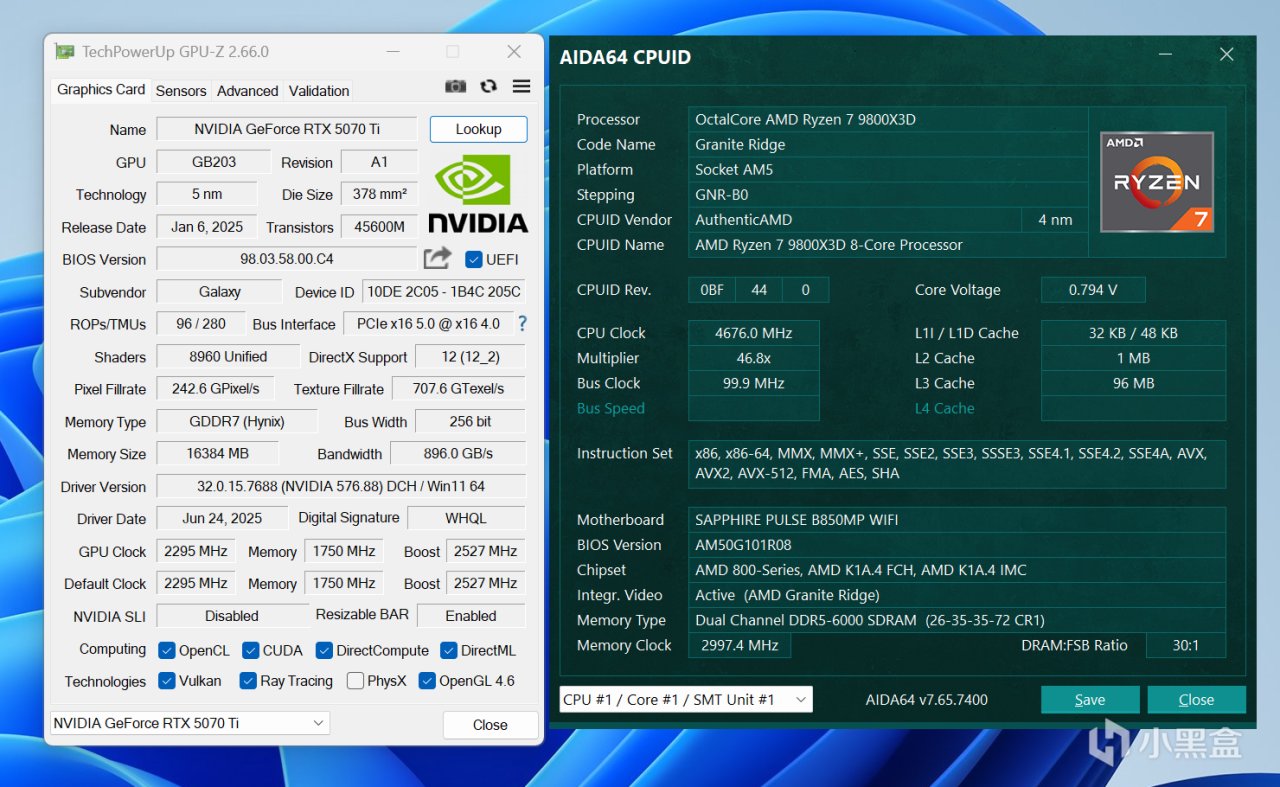
Task: Click the Save button in AIDA64
Action: tap(1090, 700)
